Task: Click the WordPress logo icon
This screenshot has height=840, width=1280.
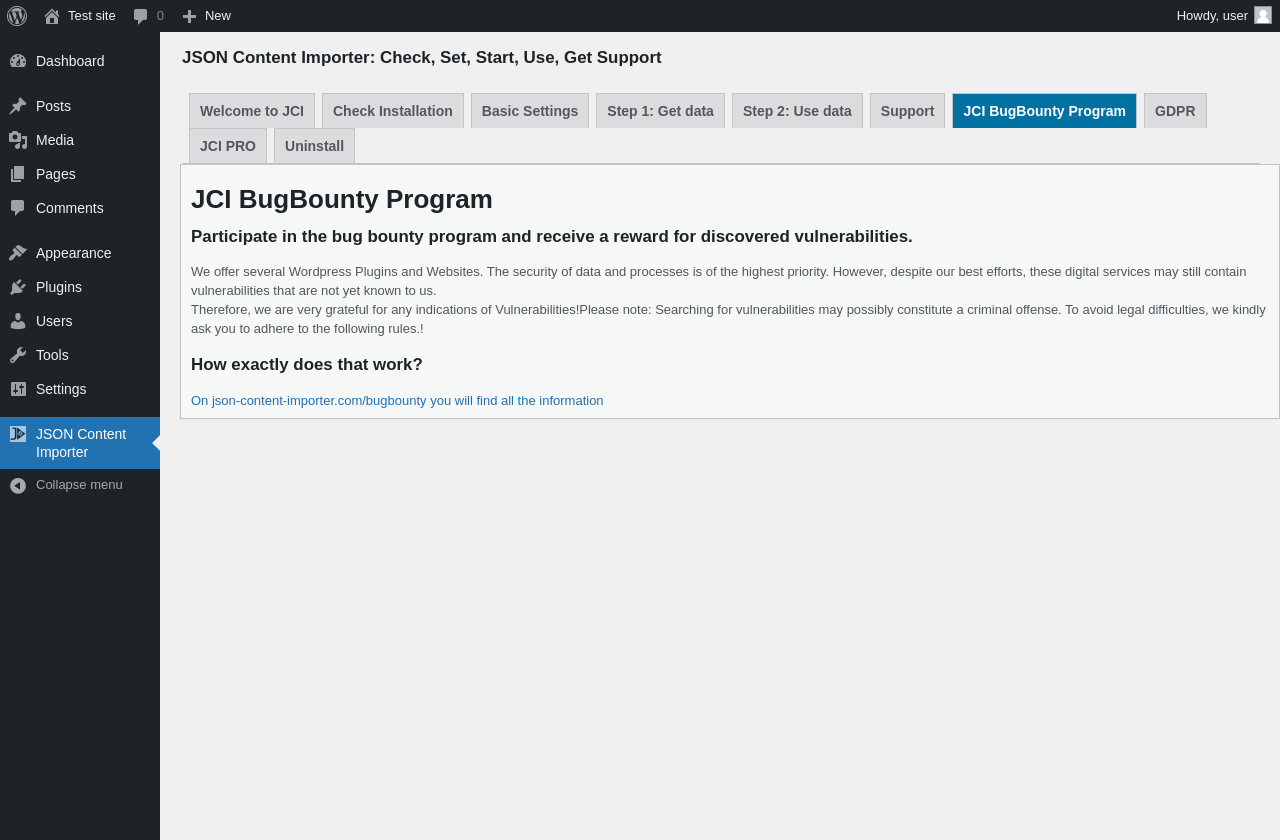Action: pos(17,16)
